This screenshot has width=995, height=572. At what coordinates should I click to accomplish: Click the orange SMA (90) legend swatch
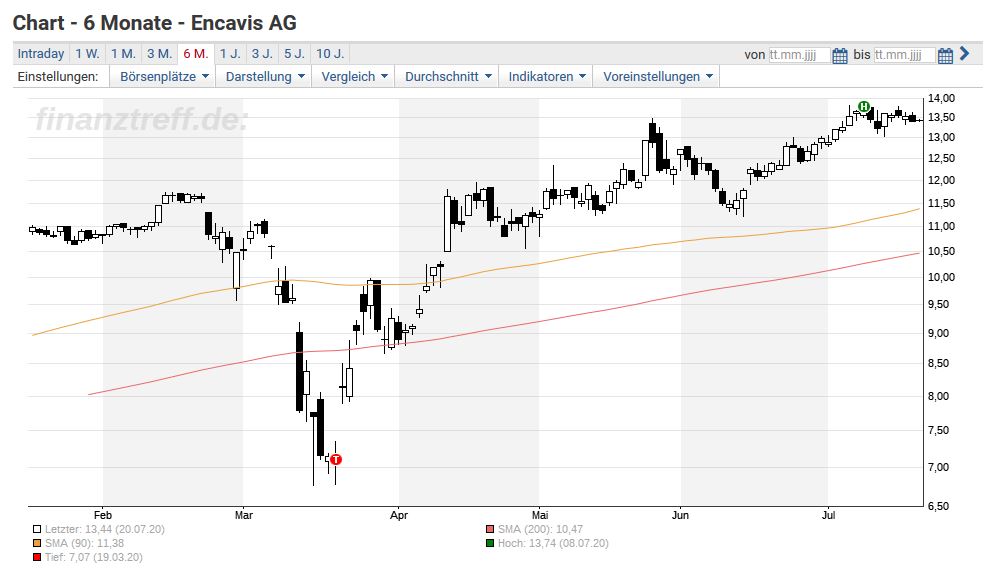point(37,543)
